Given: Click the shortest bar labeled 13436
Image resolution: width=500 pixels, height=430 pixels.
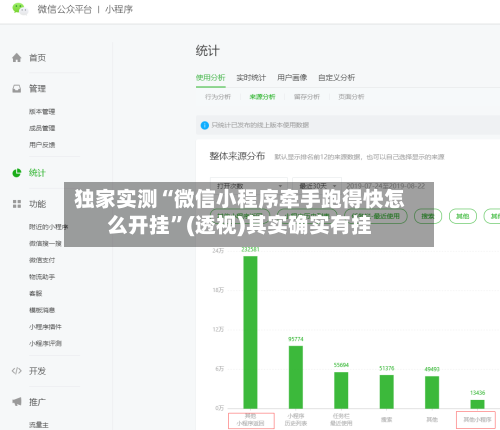Looking at the screenshot, I should [x=477, y=404].
